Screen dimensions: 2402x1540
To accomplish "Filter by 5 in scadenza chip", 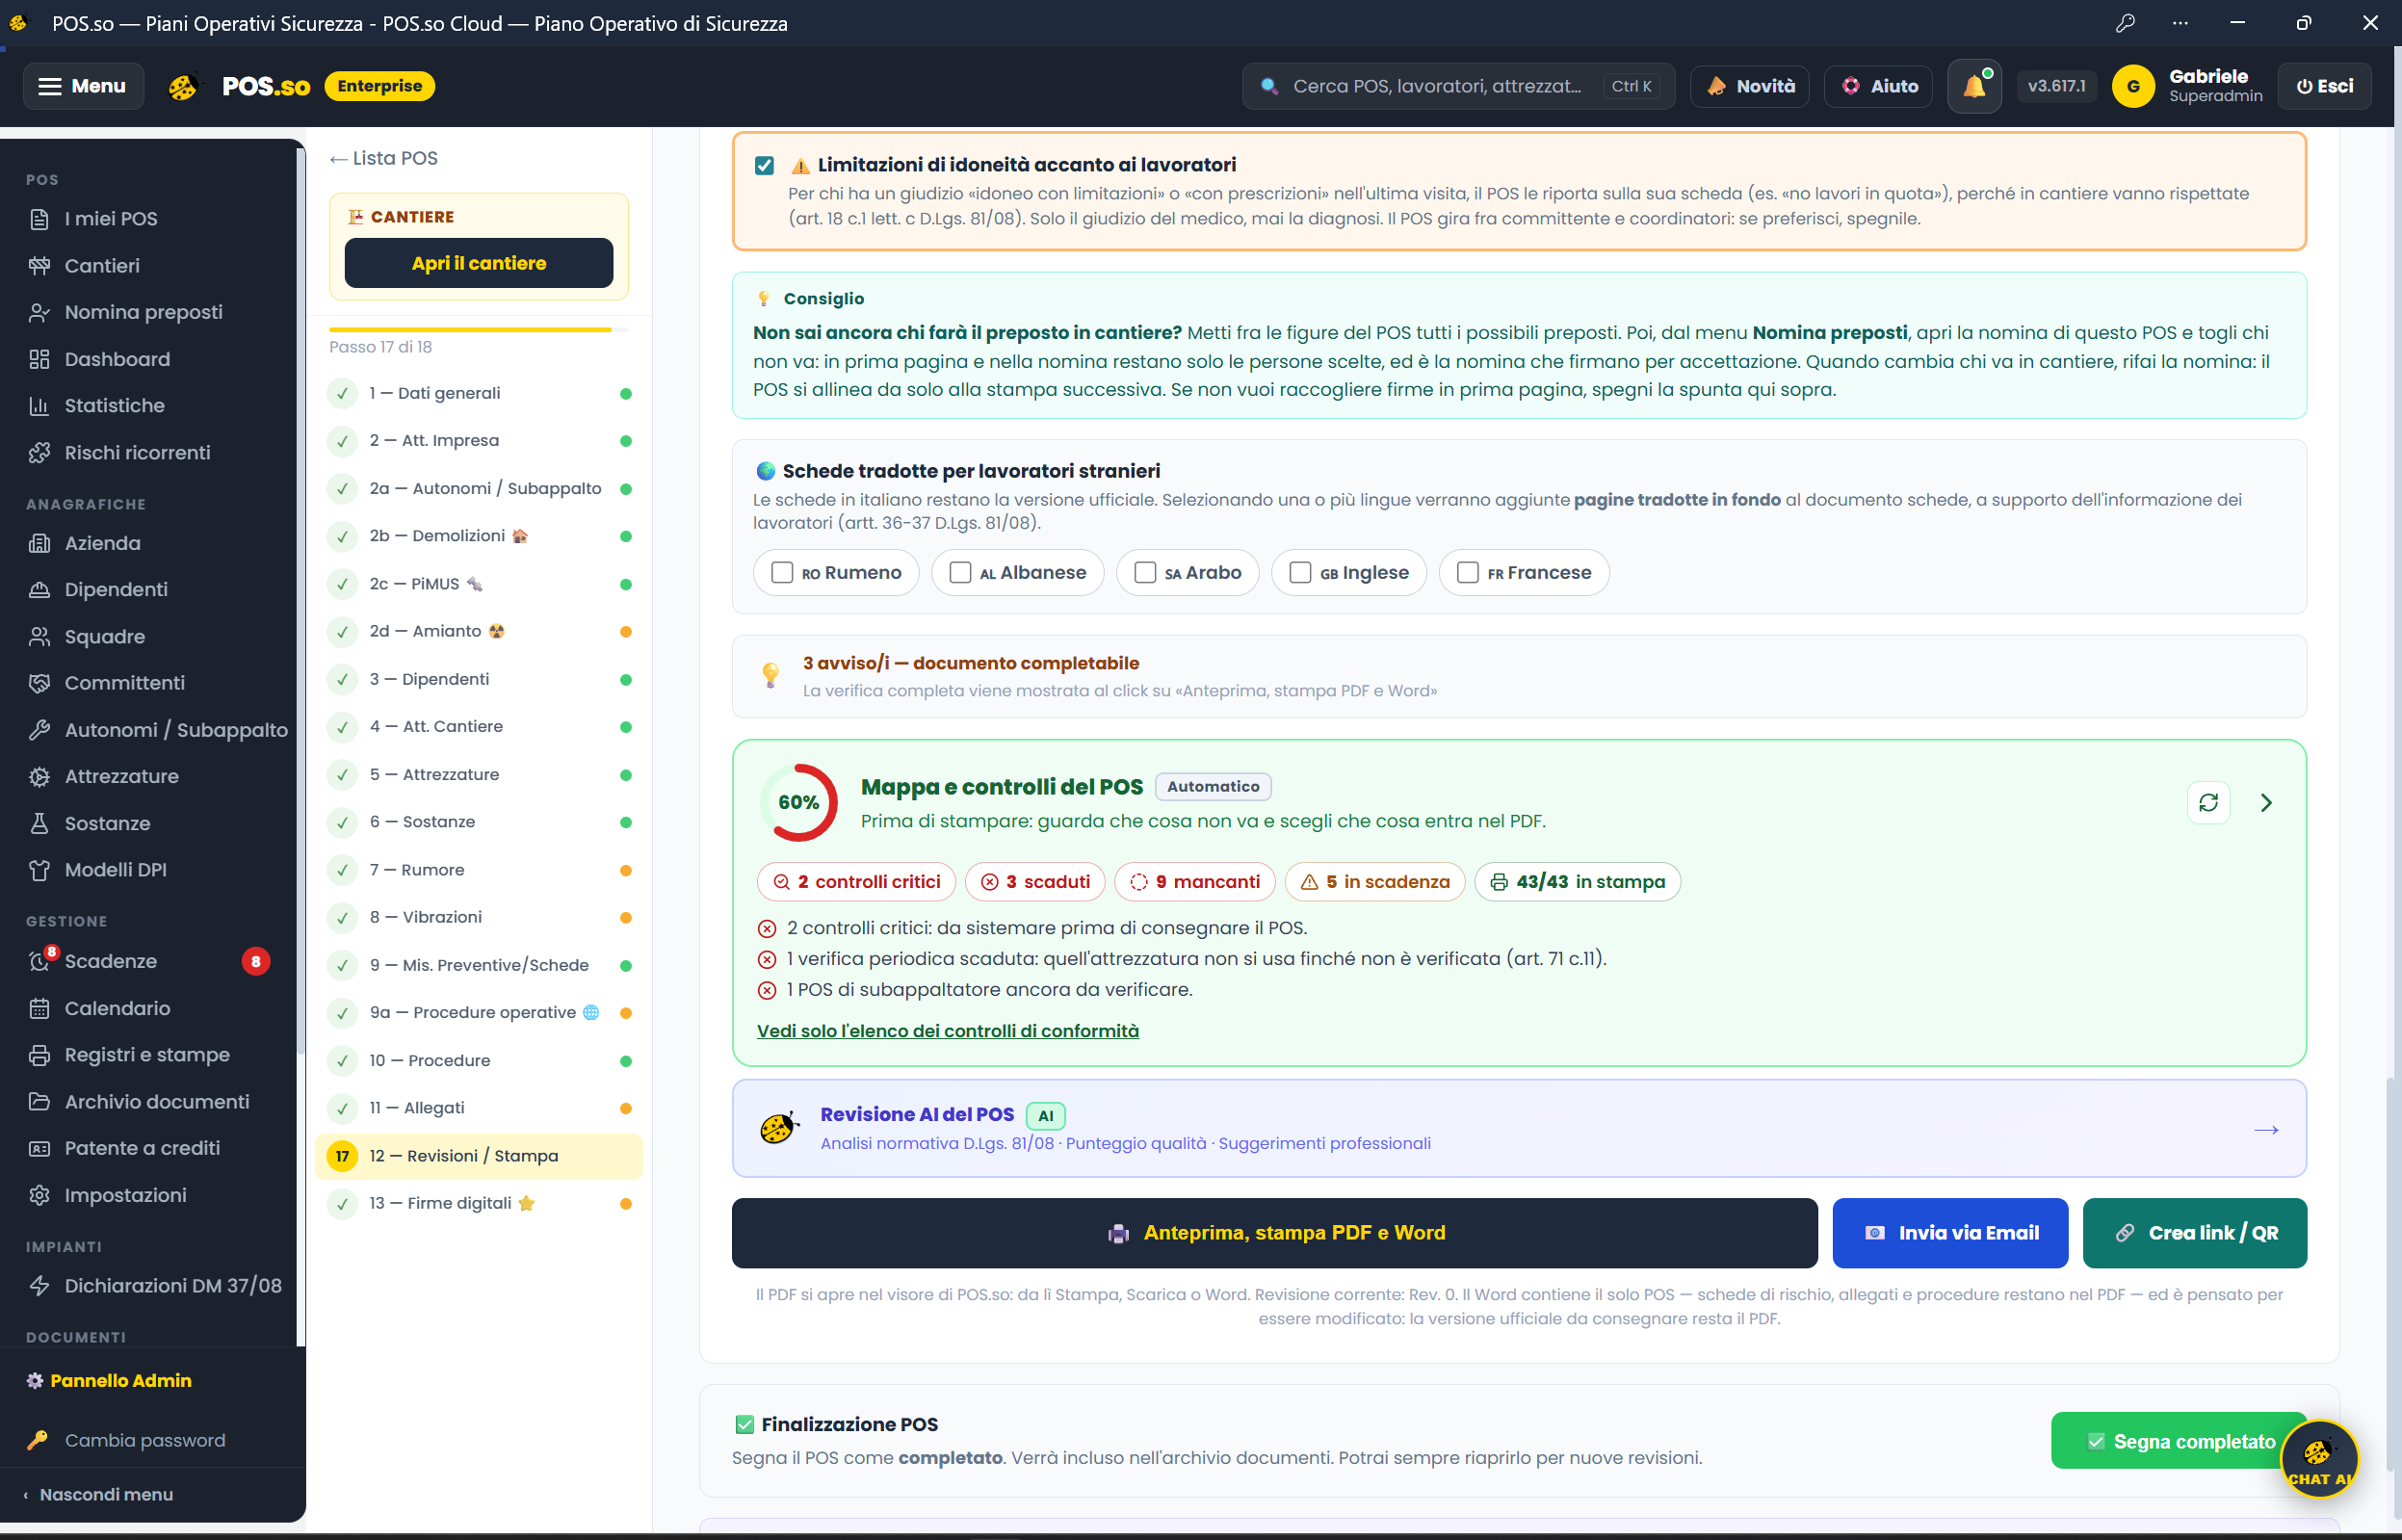I will (x=1374, y=881).
